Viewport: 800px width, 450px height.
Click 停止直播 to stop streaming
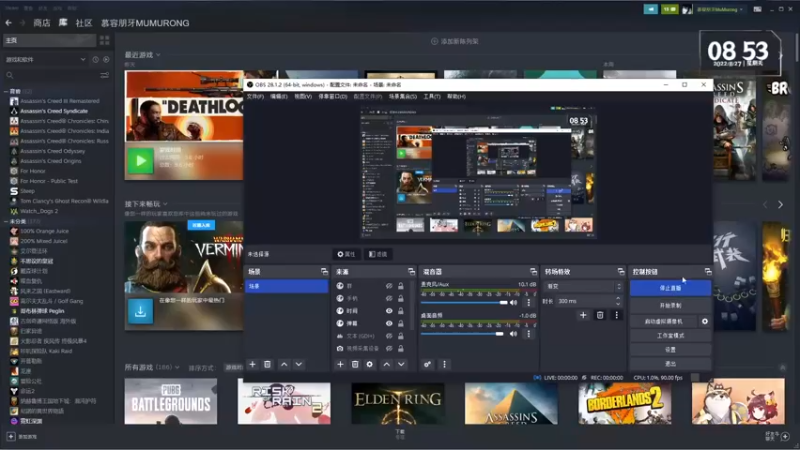click(x=670, y=288)
